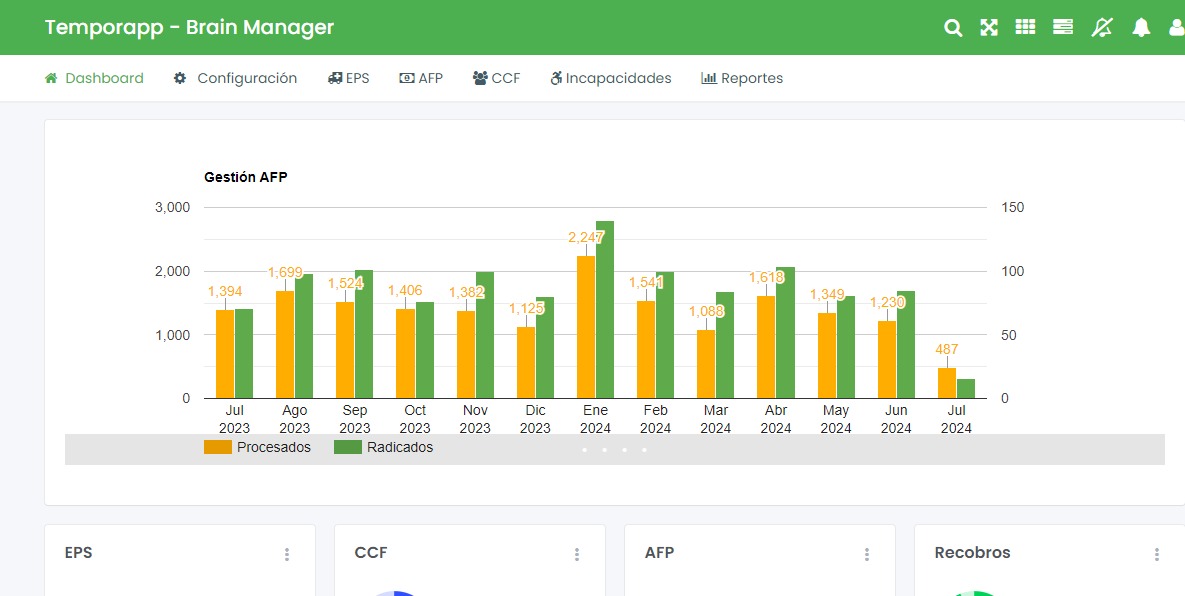The image size is (1185, 596).
Task: Open the AFP card options menu
Action: [867, 554]
